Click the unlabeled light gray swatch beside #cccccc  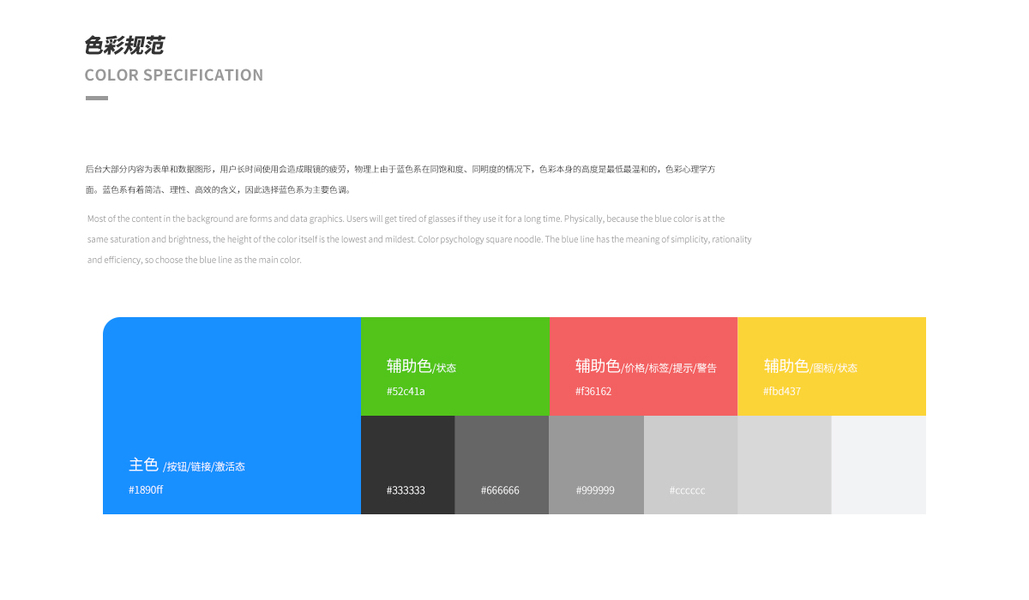784,465
